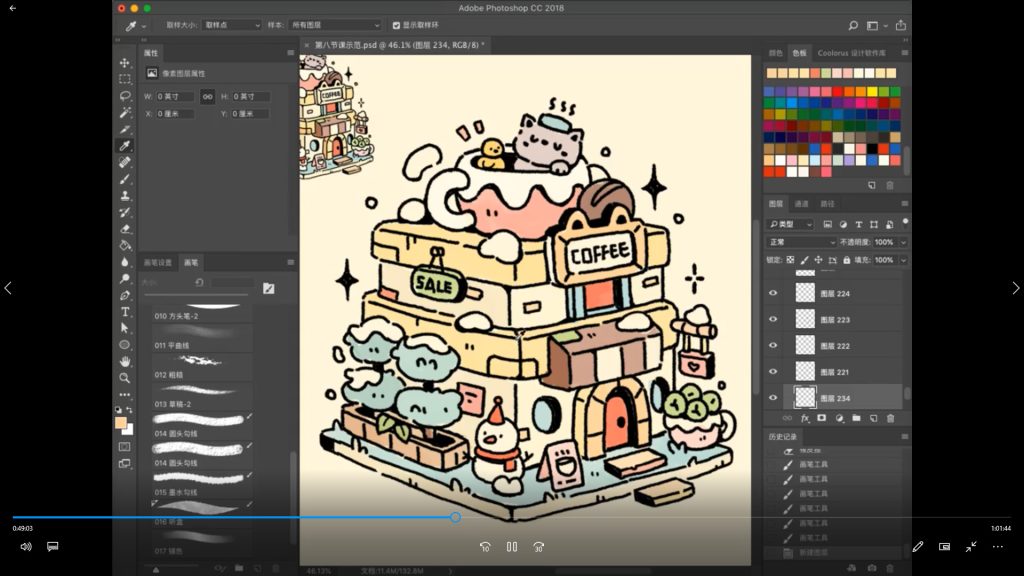Image resolution: width=1024 pixels, height=576 pixels.
Task: Click the layer style fx icon
Action: coord(805,418)
